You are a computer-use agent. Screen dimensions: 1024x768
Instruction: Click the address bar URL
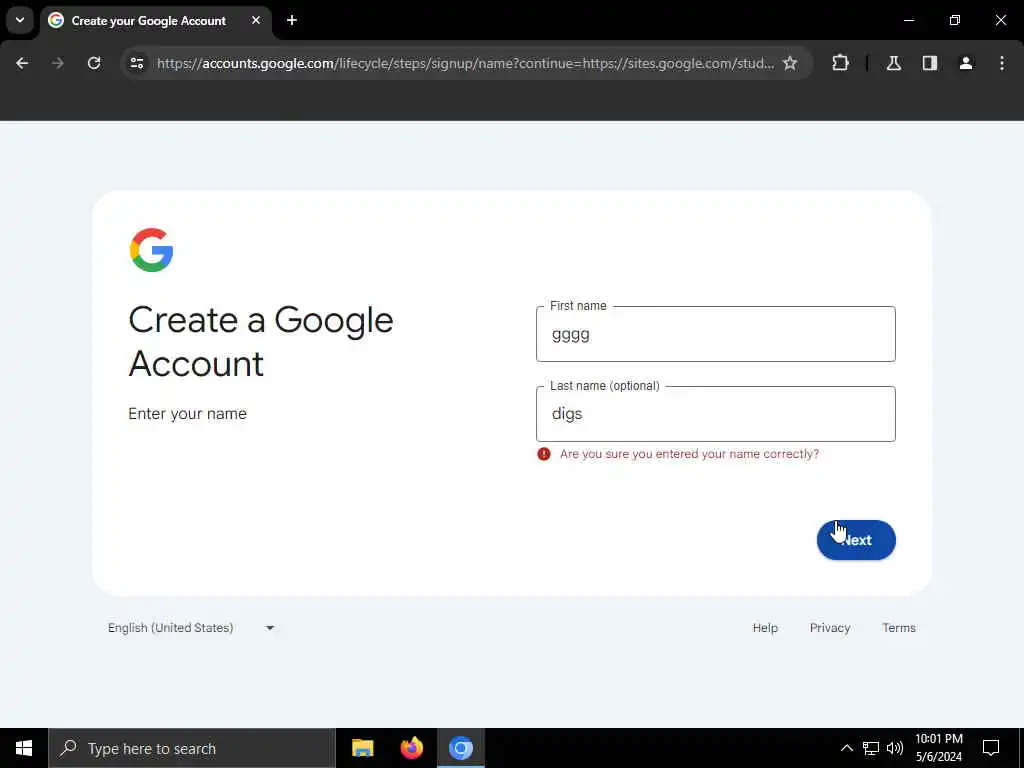coord(465,63)
